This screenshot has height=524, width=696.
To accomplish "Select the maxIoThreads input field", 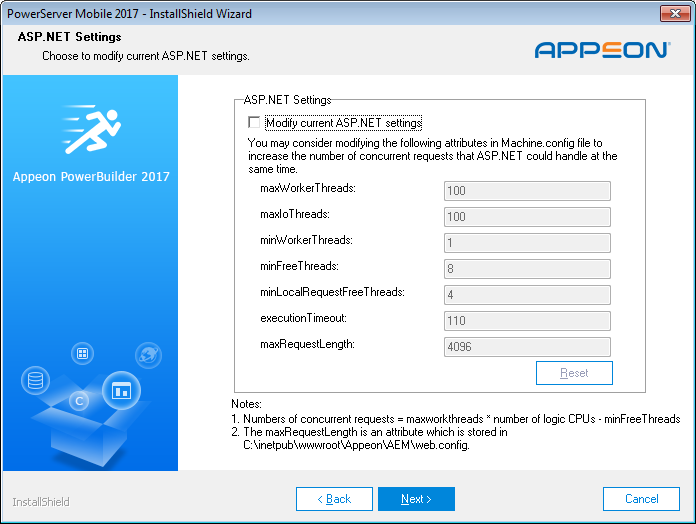I will [527, 217].
